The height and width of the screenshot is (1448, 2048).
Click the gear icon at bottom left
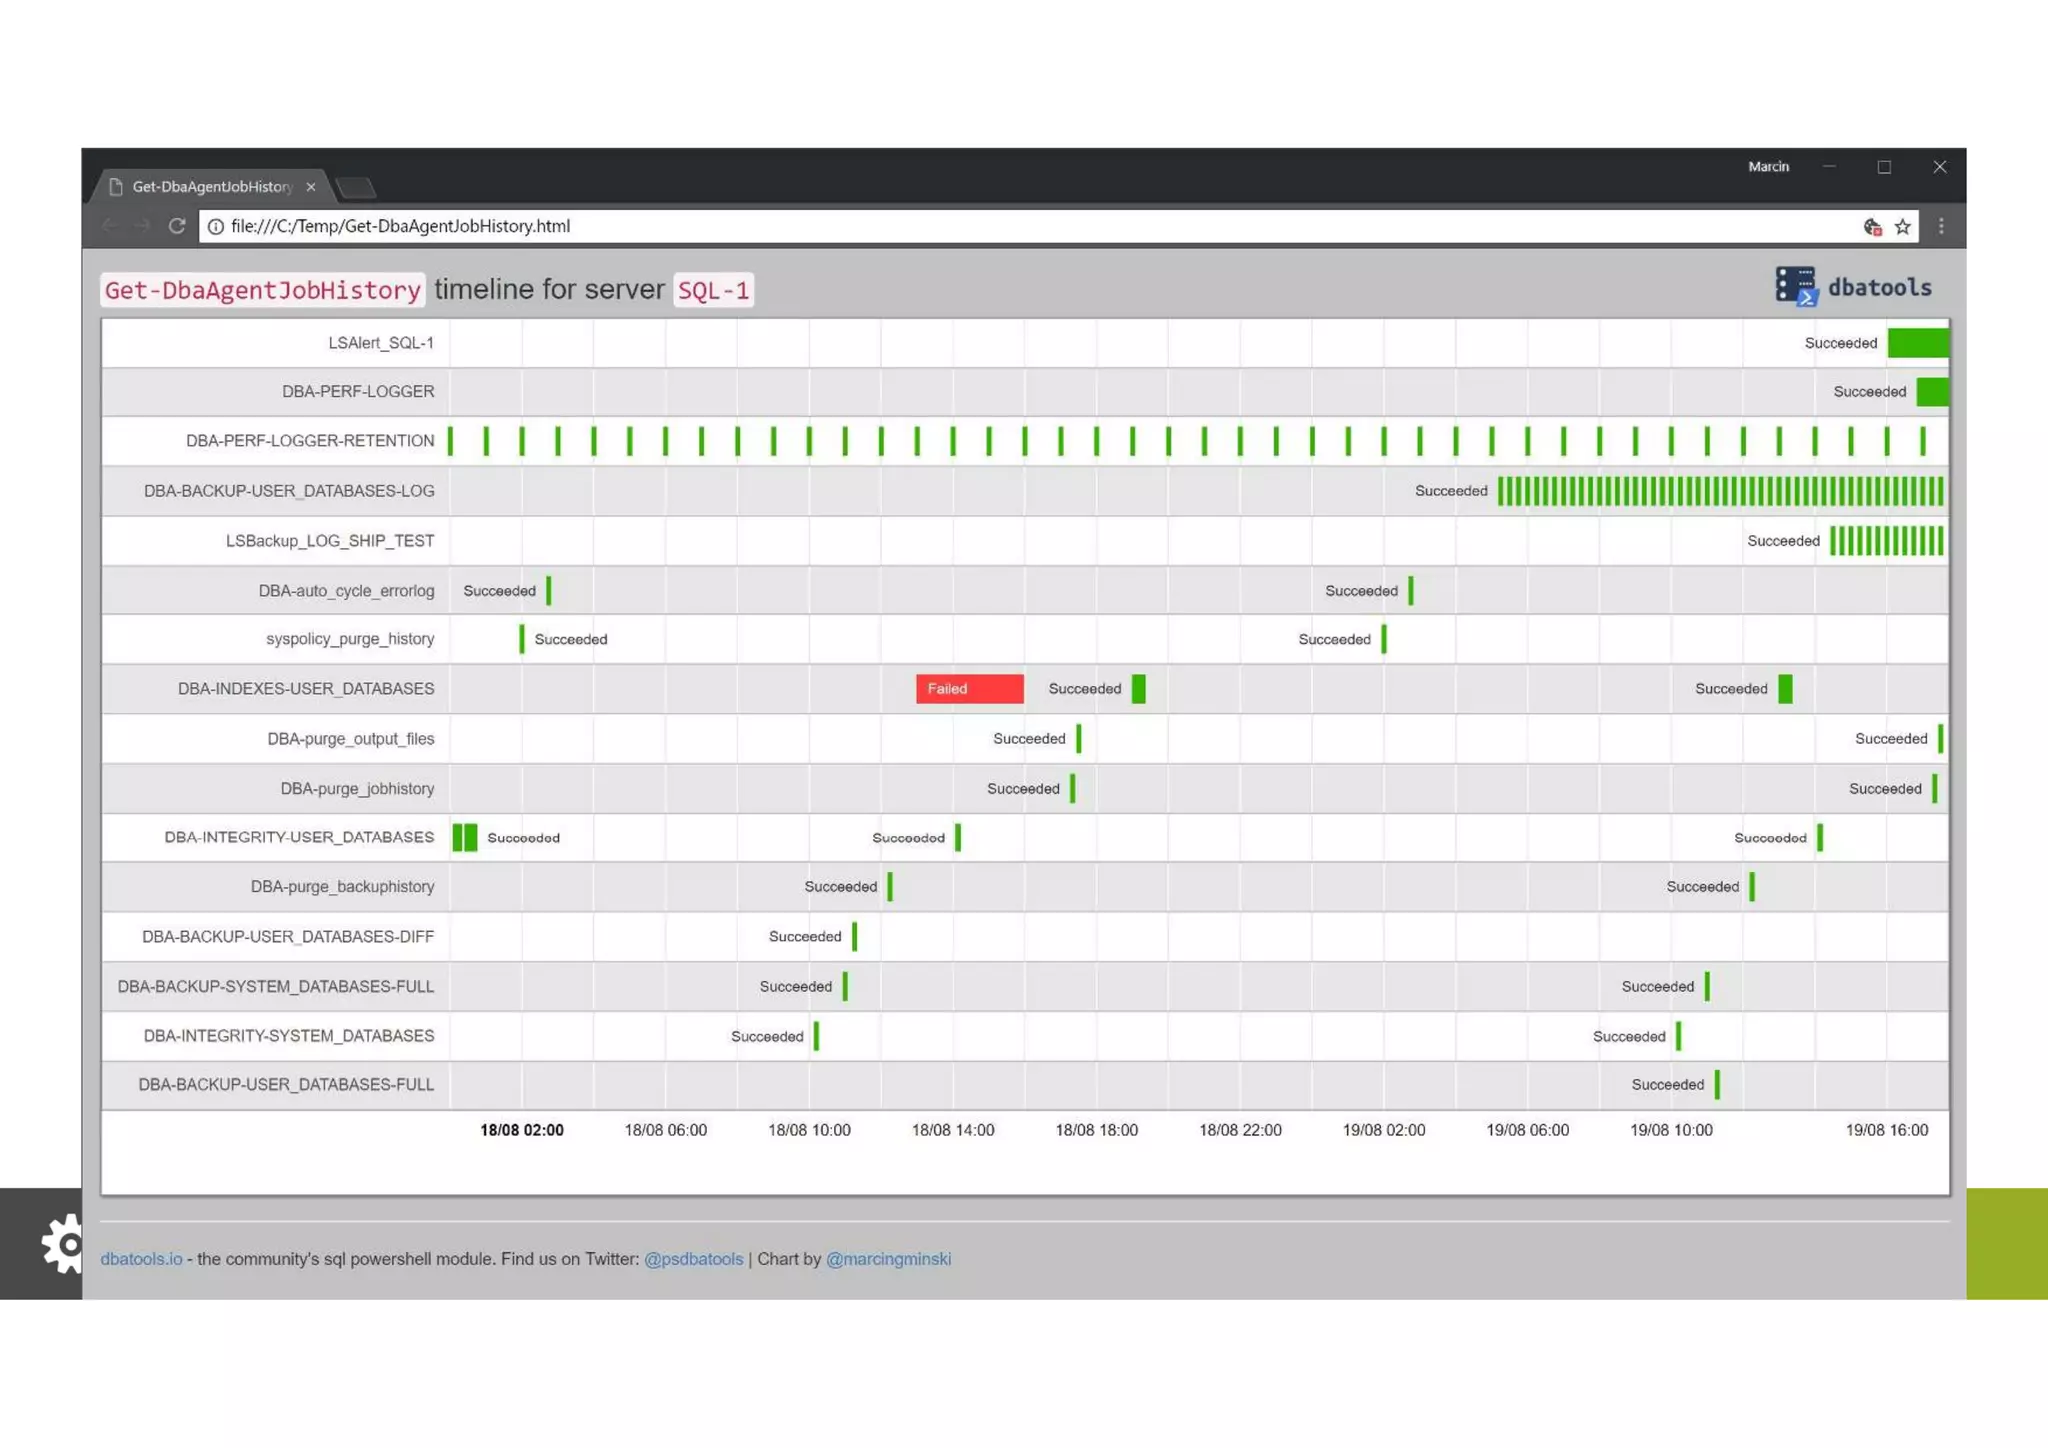62,1244
